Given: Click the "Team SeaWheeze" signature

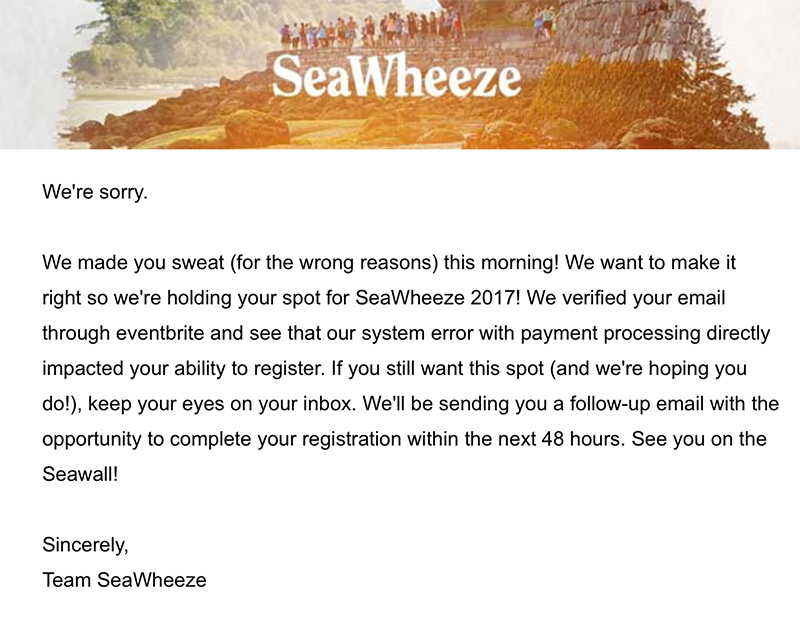Looking at the screenshot, I should click(x=124, y=580).
